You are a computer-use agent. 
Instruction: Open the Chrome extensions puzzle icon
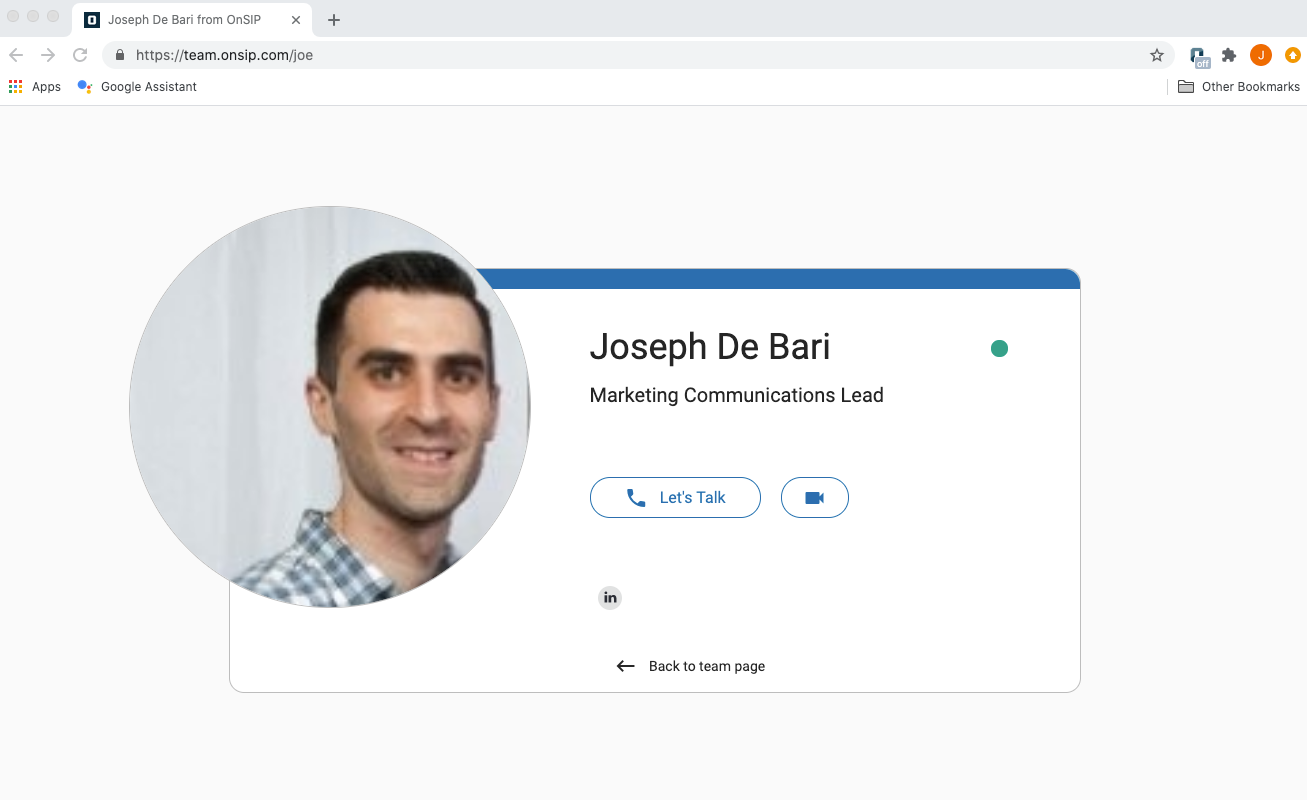pos(1229,55)
